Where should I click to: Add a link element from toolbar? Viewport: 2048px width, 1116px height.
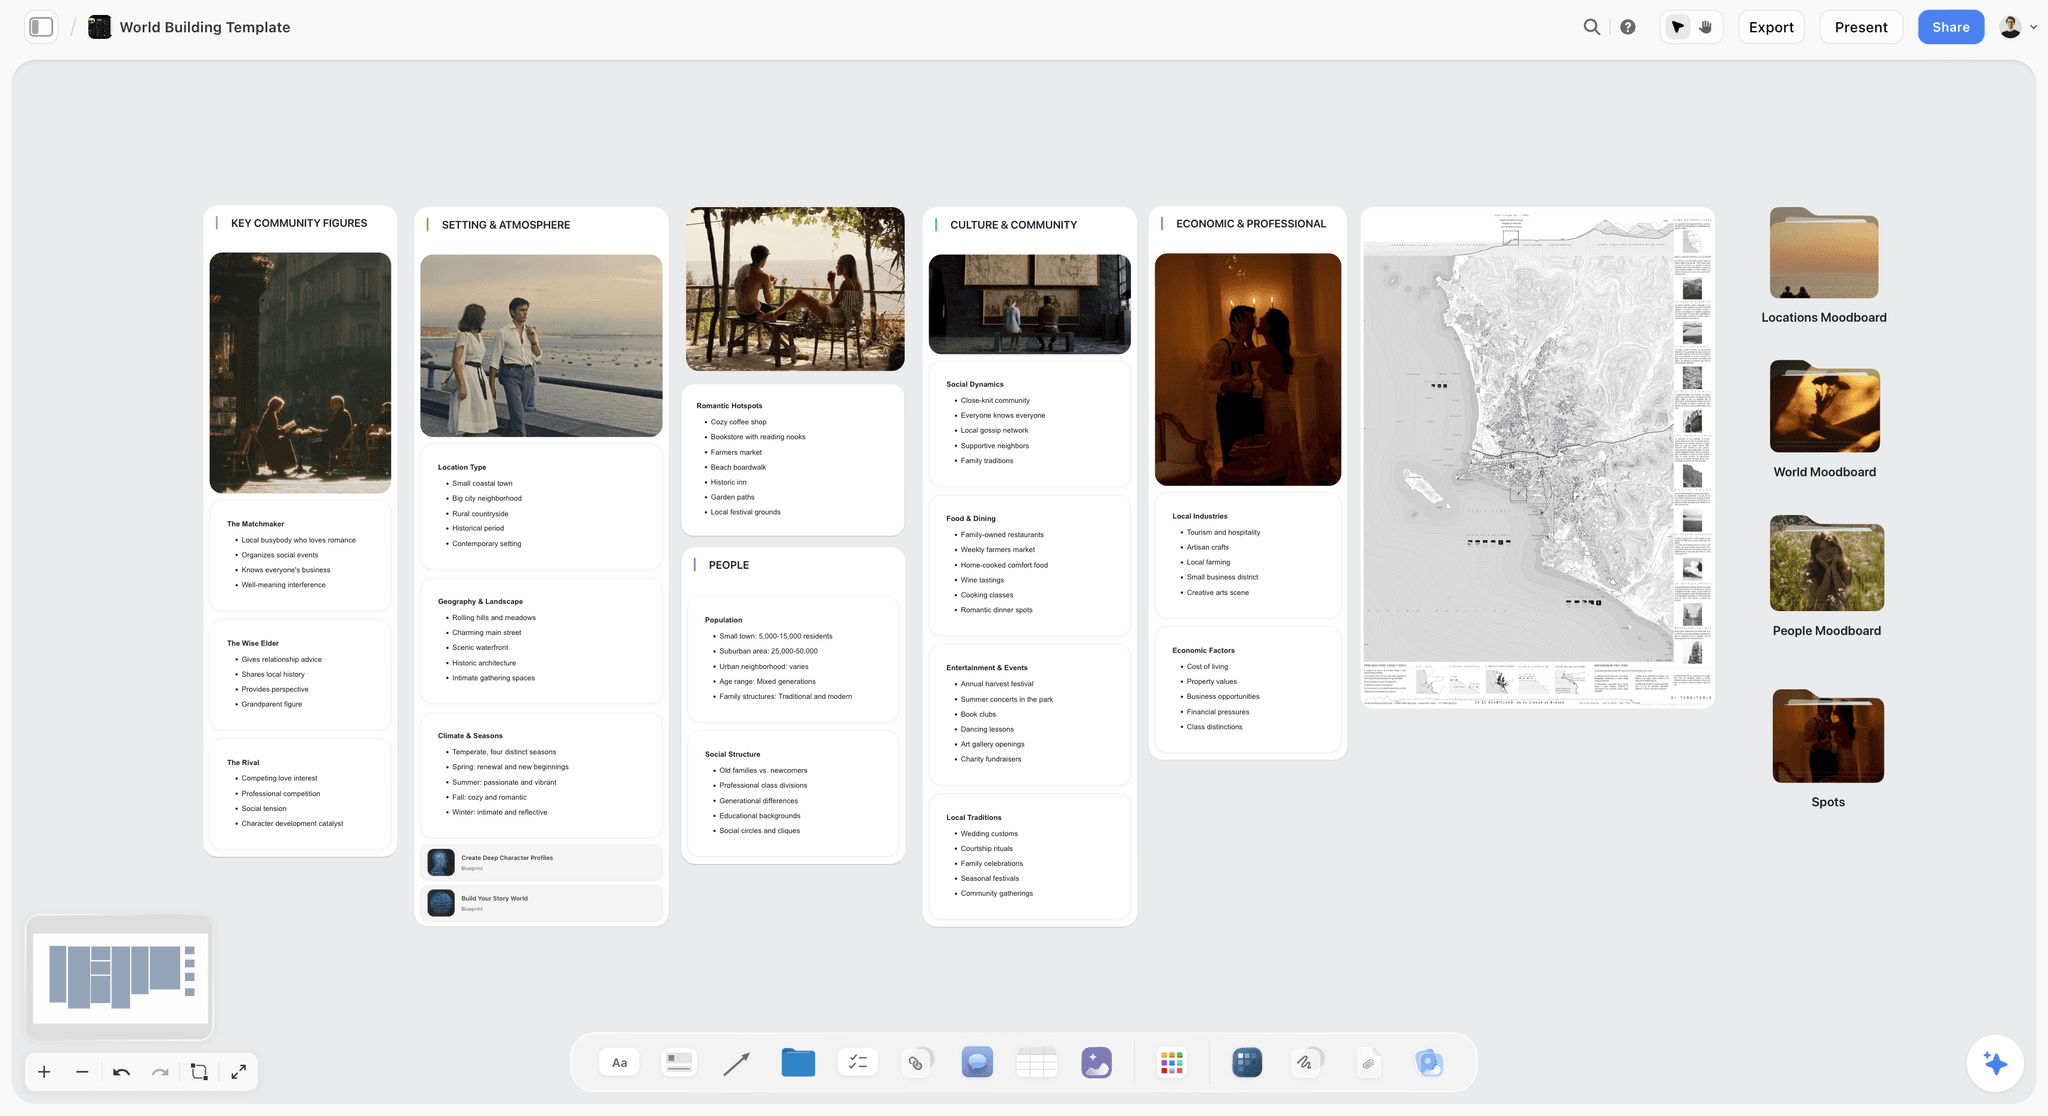pyautogui.click(x=917, y=1062)
